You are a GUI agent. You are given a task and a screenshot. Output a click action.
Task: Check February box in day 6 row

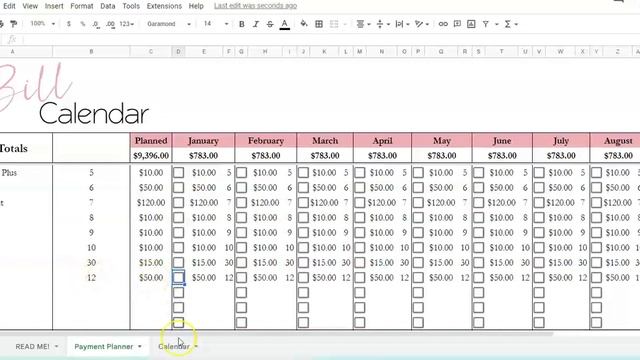point(241,187)
